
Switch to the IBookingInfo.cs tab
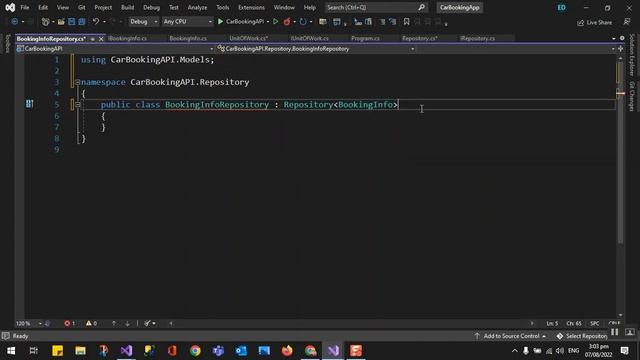127,38
